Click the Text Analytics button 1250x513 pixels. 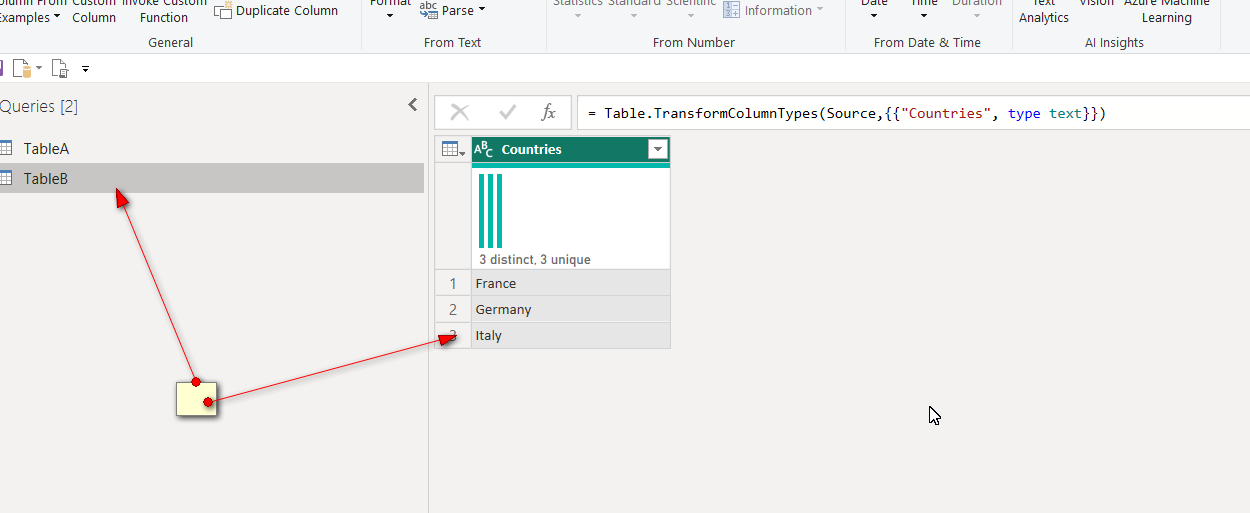[1044, 12]
